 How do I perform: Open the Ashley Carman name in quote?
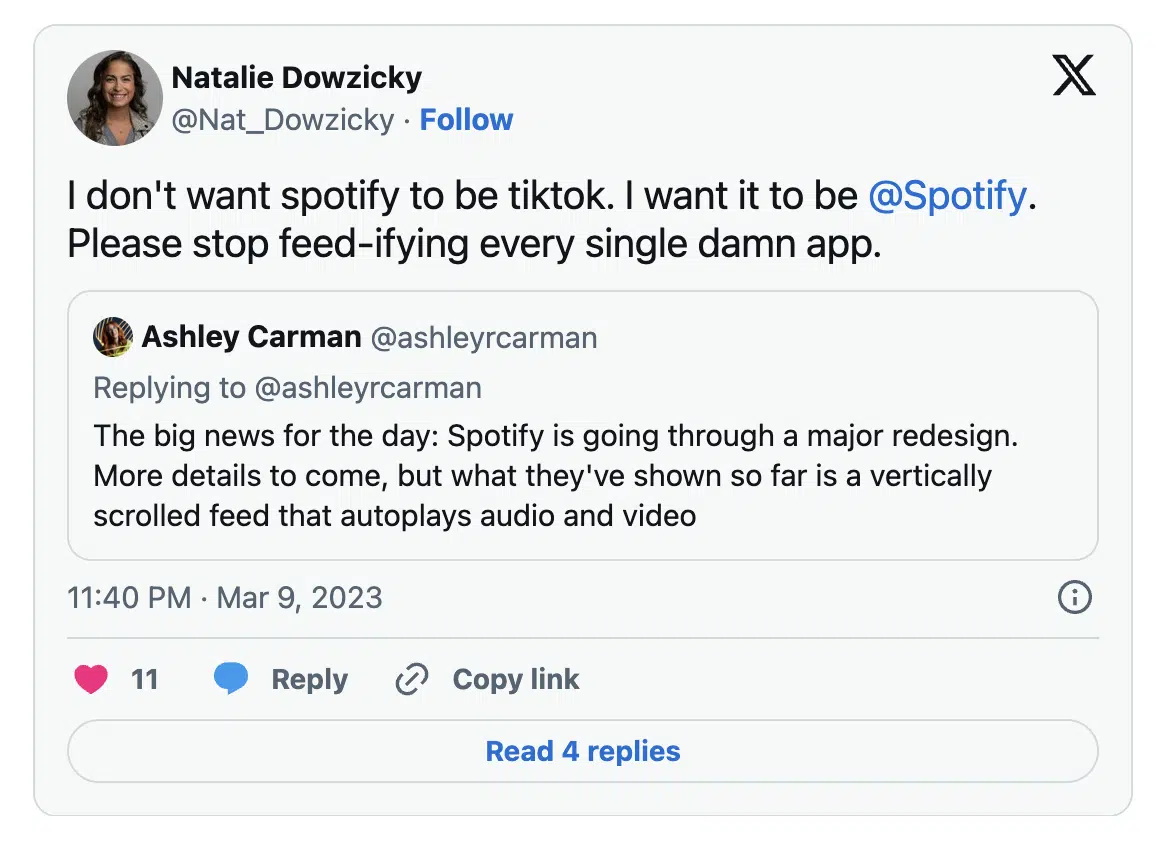click(251, 337)
